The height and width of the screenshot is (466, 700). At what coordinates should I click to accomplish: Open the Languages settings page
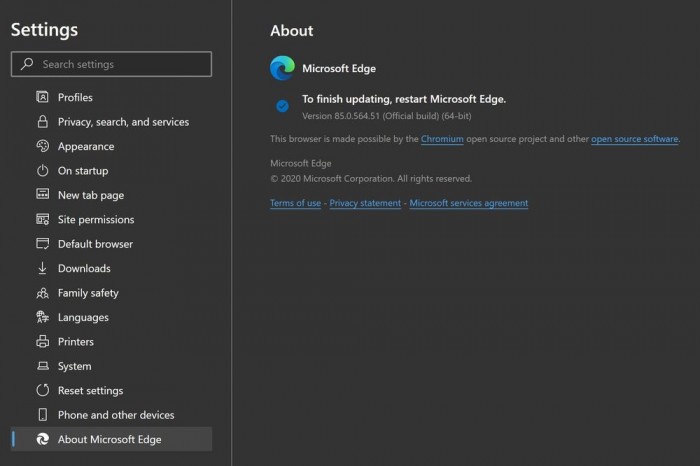tap(83, 317)
